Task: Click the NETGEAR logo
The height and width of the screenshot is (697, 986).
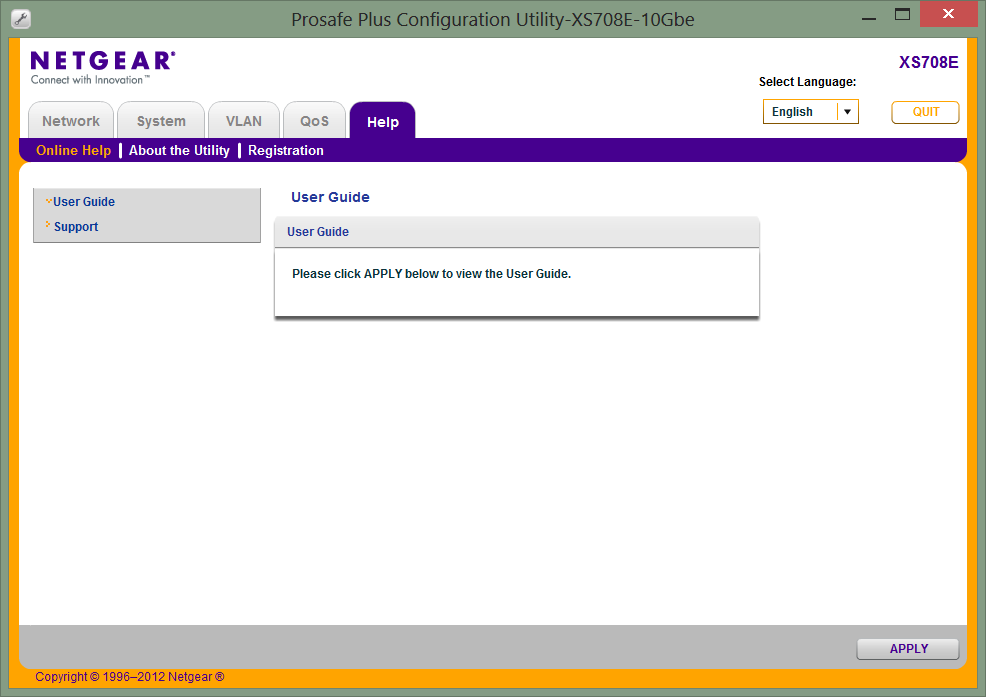Action: pos(102,67)
